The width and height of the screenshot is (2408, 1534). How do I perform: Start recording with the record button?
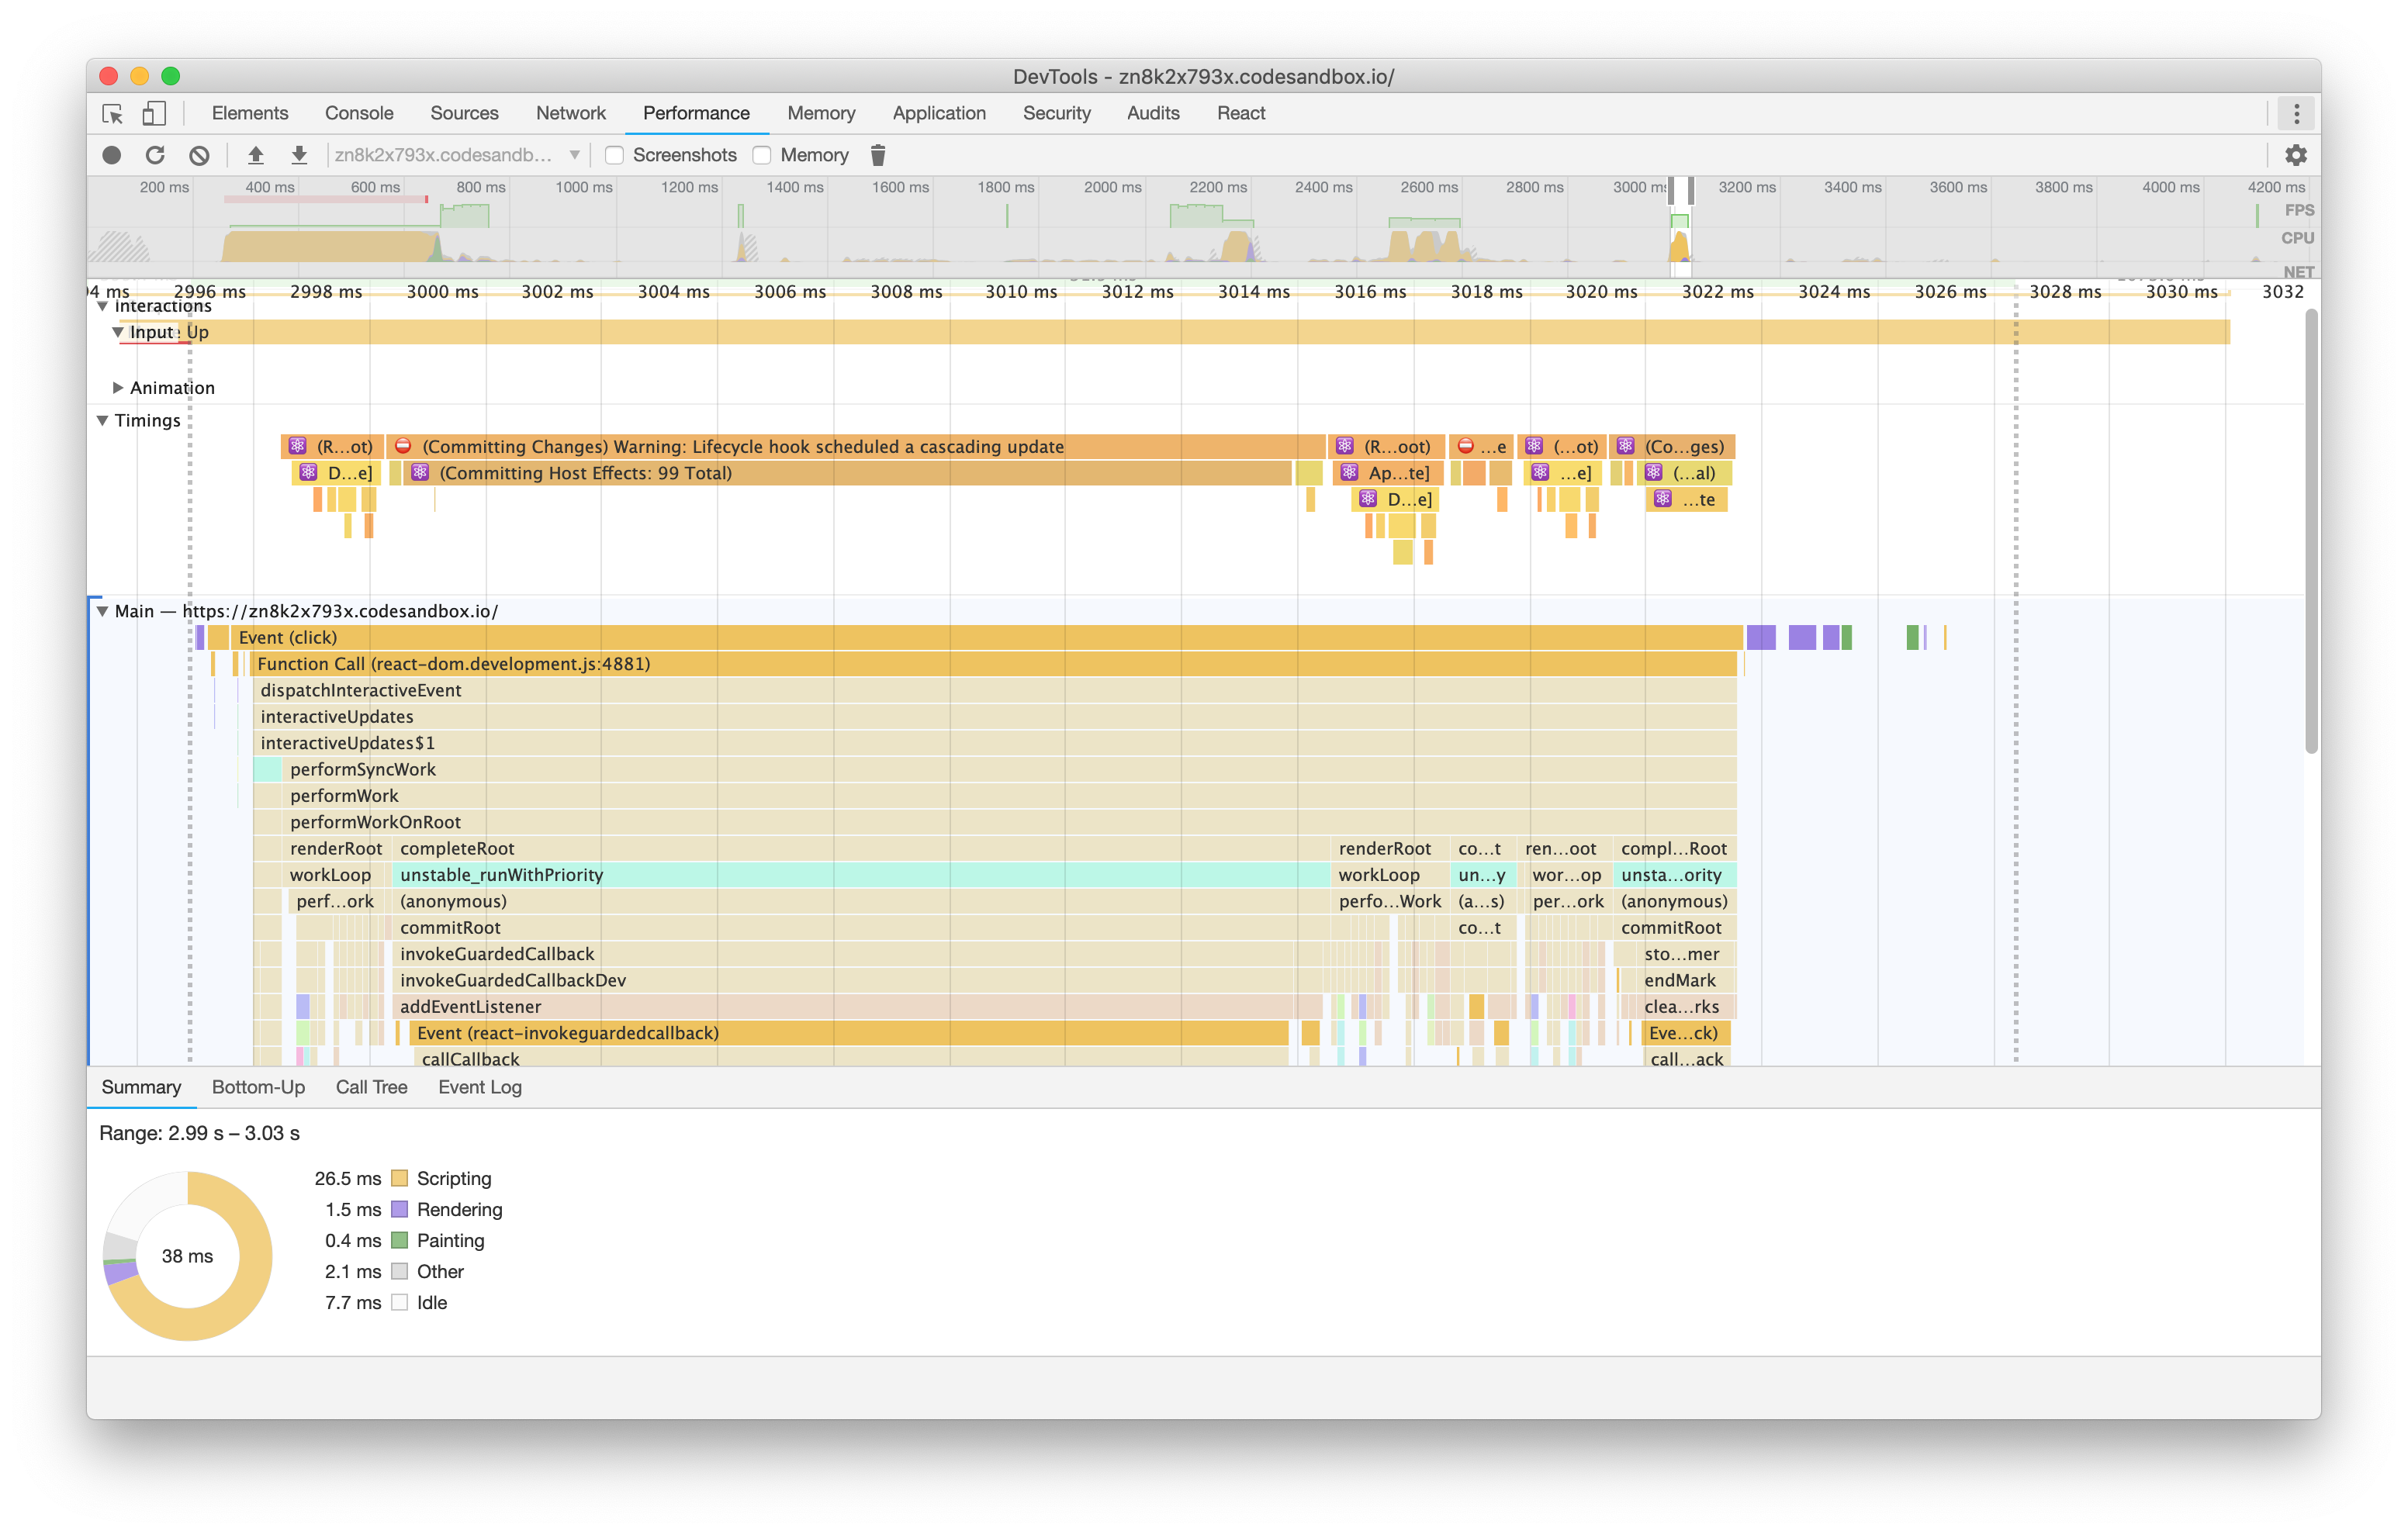(x=112, y=155)
